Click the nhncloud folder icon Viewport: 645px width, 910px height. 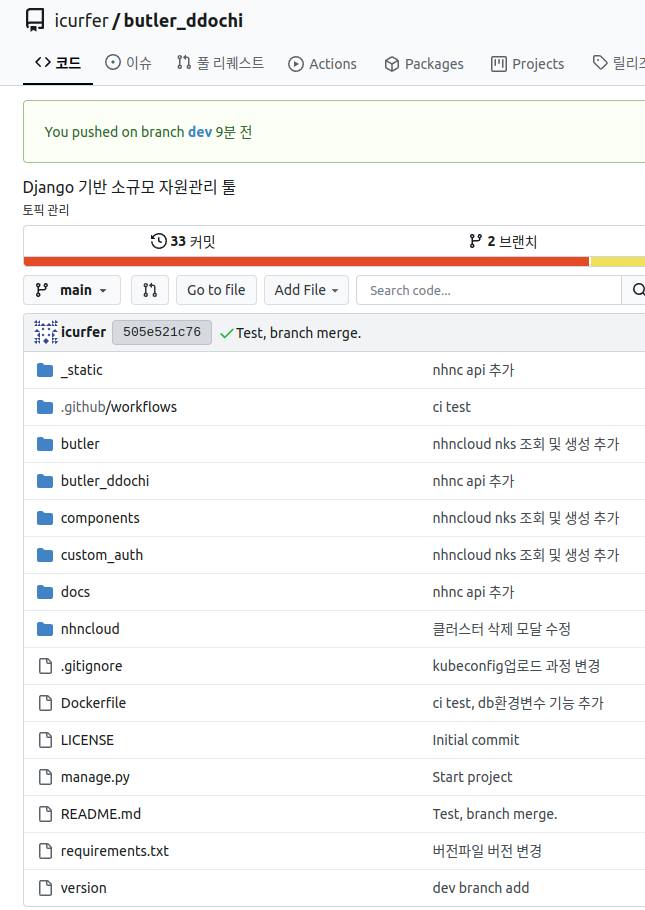click(44, 629)
